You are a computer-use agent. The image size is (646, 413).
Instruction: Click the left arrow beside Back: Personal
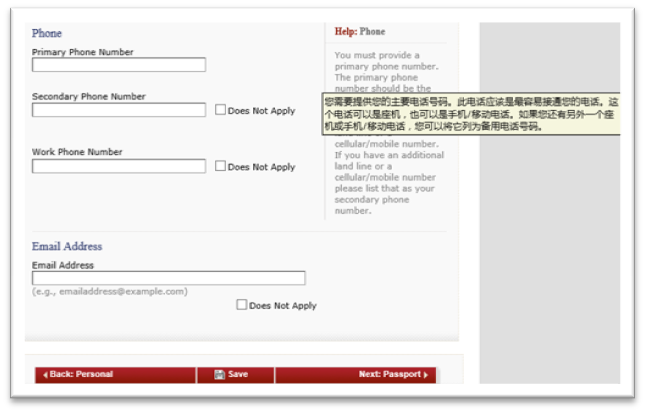[x=45, y=375]
